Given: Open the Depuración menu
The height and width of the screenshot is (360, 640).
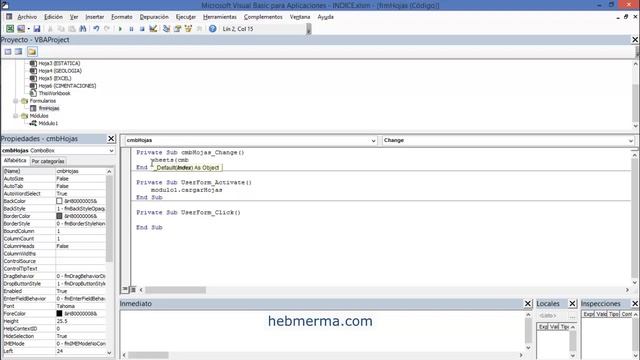Looking at the screenshot, I should (x=154, y=17).
